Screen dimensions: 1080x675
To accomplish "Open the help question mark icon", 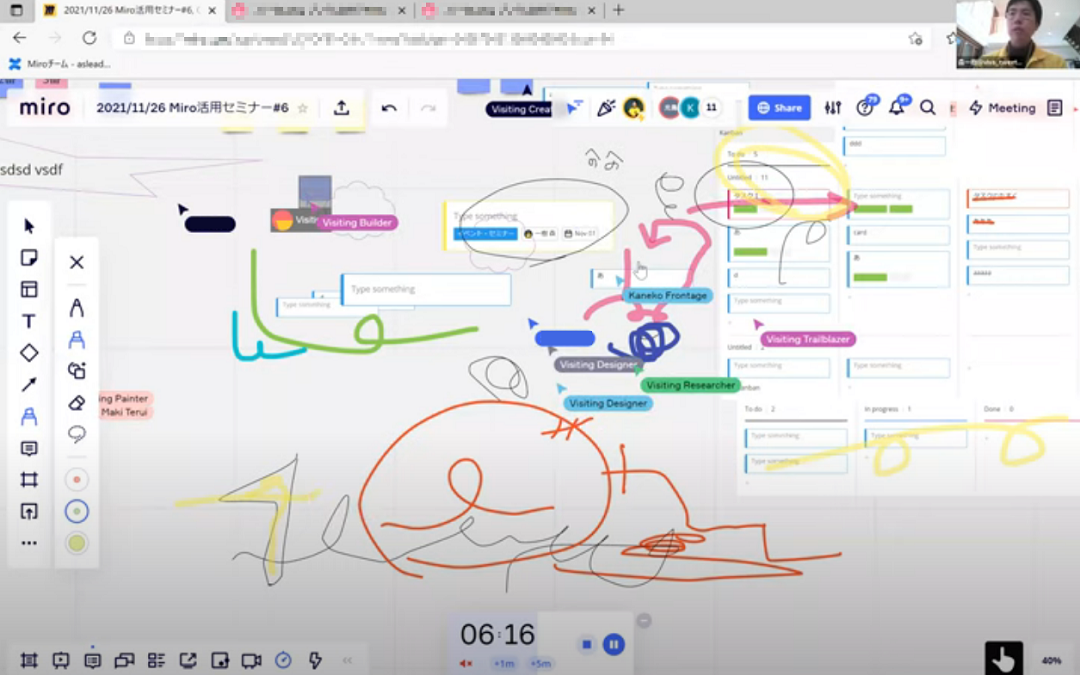I will point(865,107).
